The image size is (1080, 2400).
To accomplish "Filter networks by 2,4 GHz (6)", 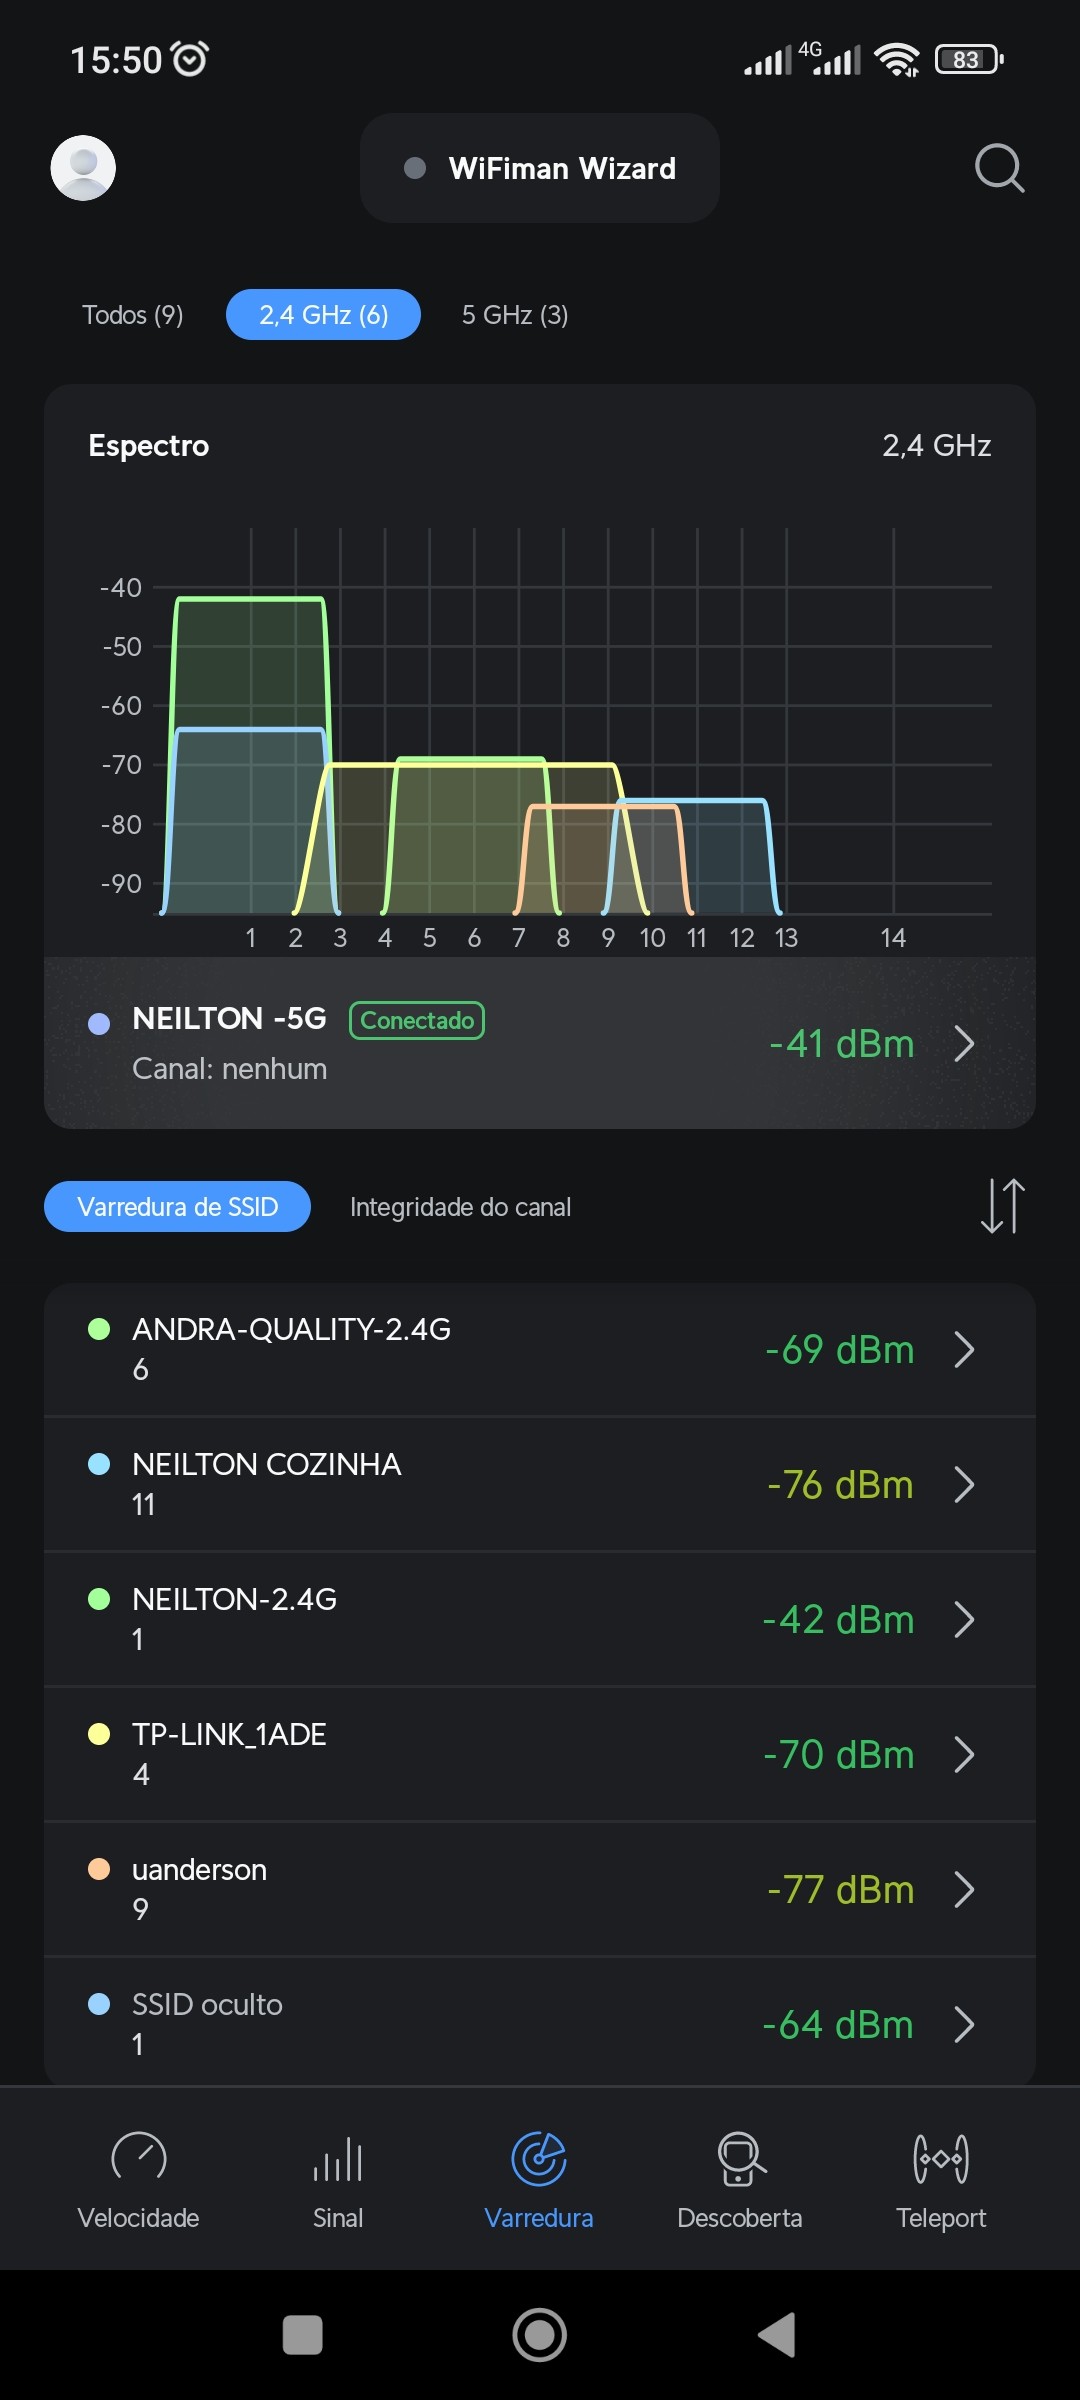I will pos(323,315).
